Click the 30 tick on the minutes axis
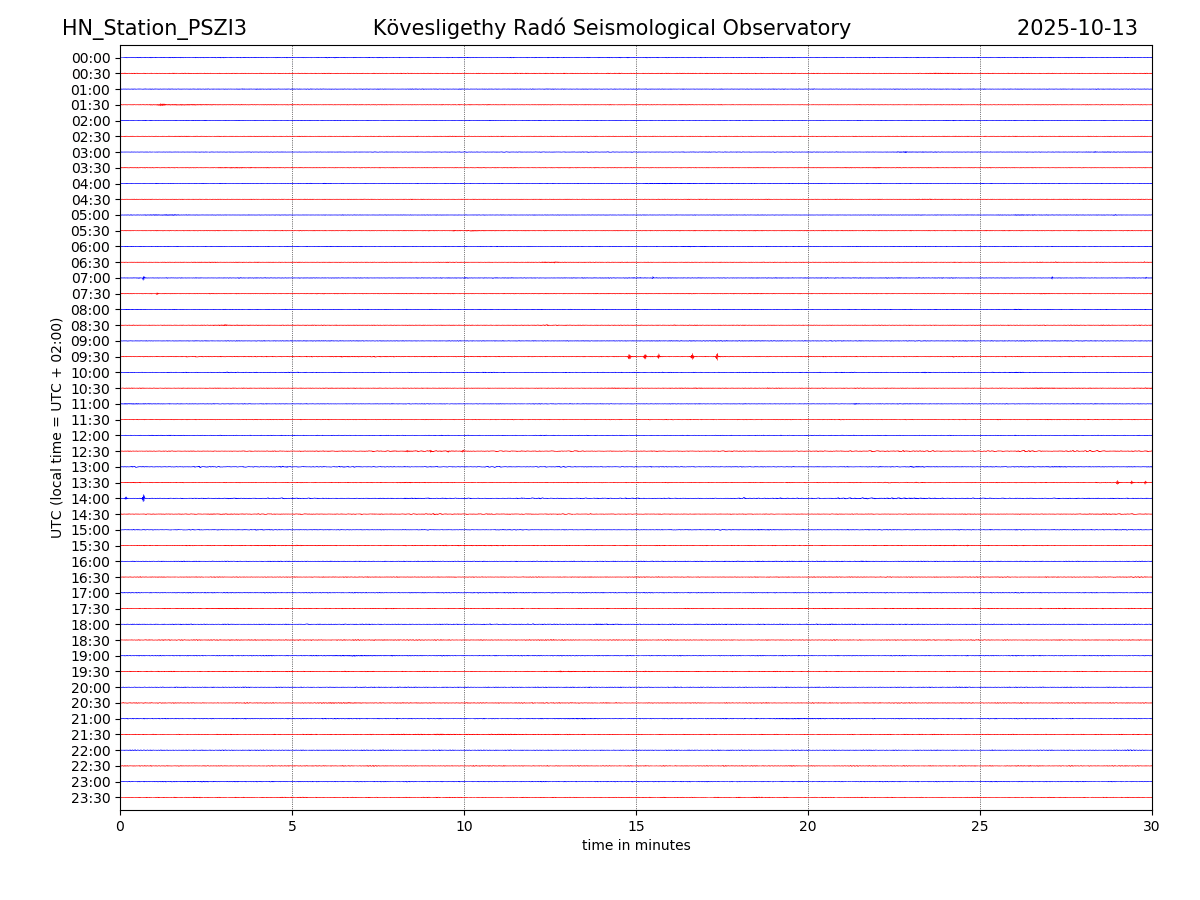The image size is (1200, 900). (1152, 826)
